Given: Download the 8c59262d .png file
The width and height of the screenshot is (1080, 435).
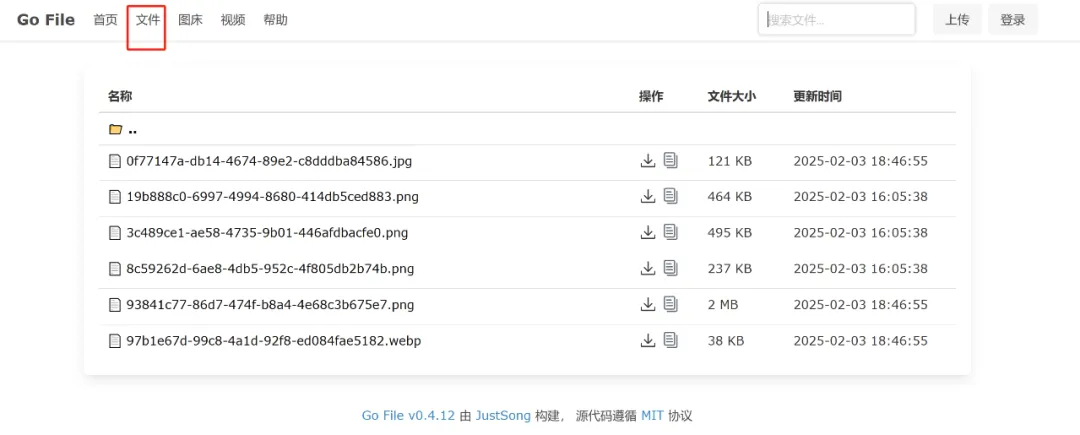Looking at the screenshot, I should point(647,268).
